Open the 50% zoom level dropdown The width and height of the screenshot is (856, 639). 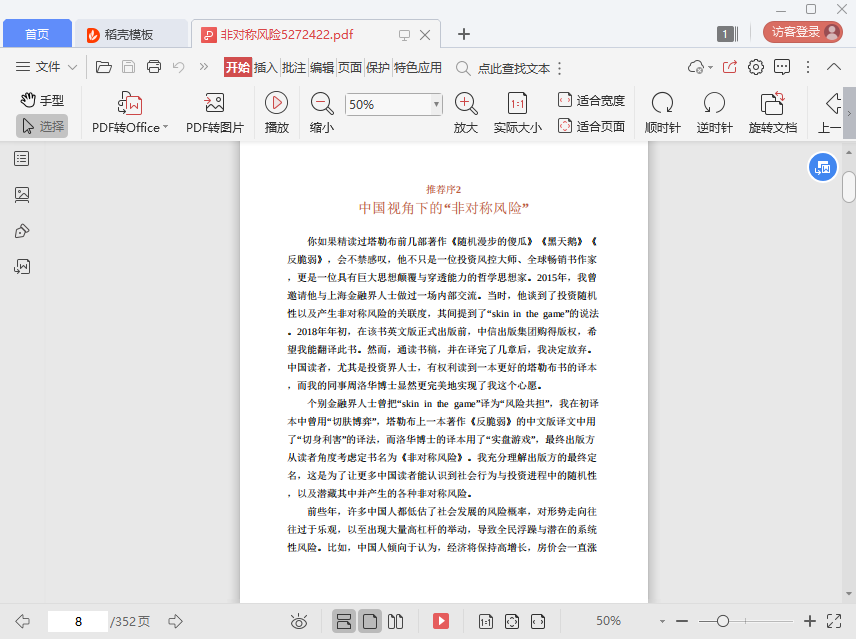(x=436, y=104)
